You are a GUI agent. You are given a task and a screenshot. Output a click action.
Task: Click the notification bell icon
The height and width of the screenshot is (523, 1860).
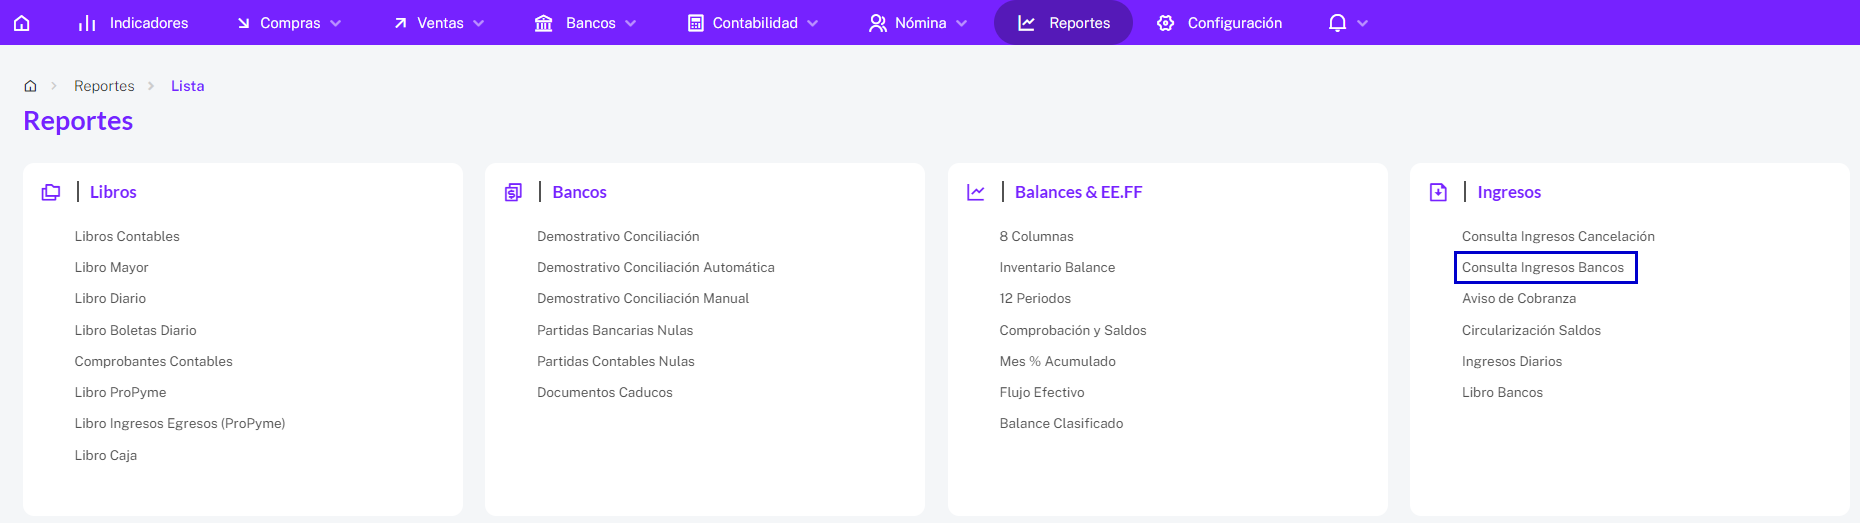[1337, 22]
